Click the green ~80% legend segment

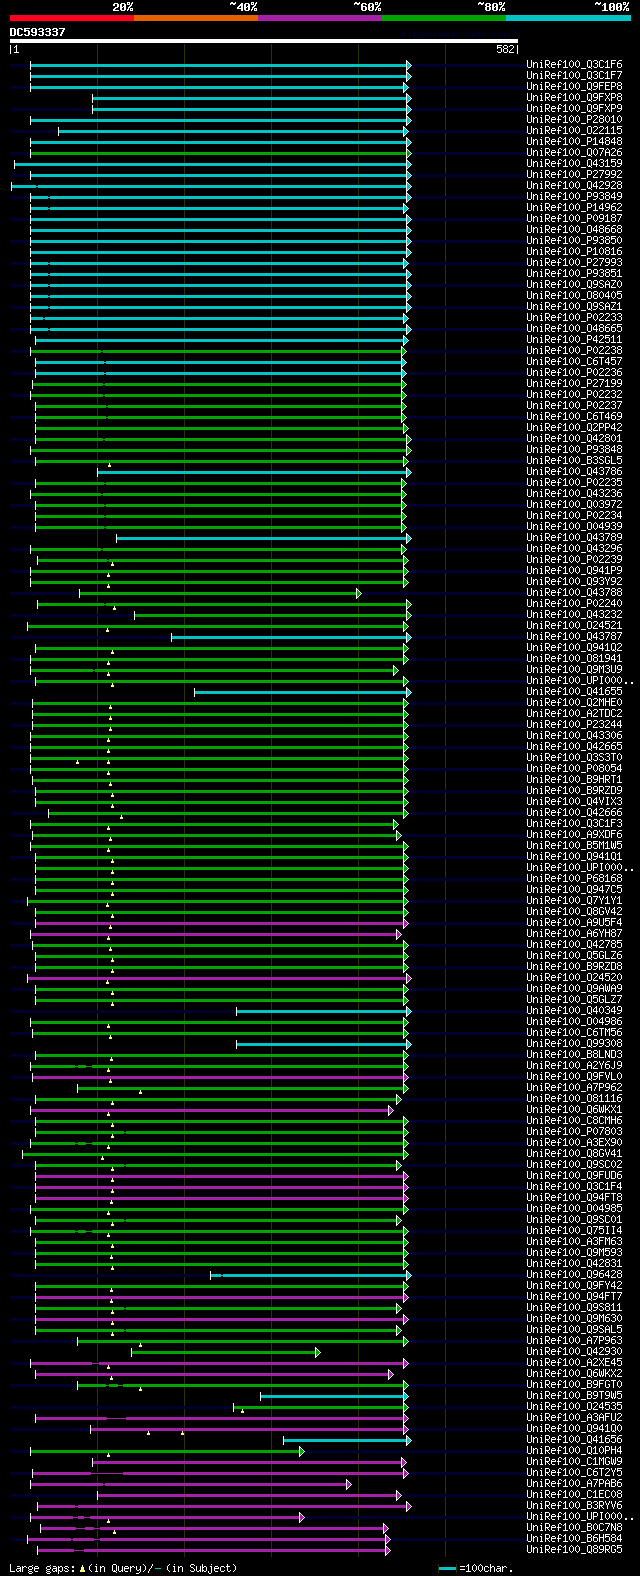click(444, 18)
